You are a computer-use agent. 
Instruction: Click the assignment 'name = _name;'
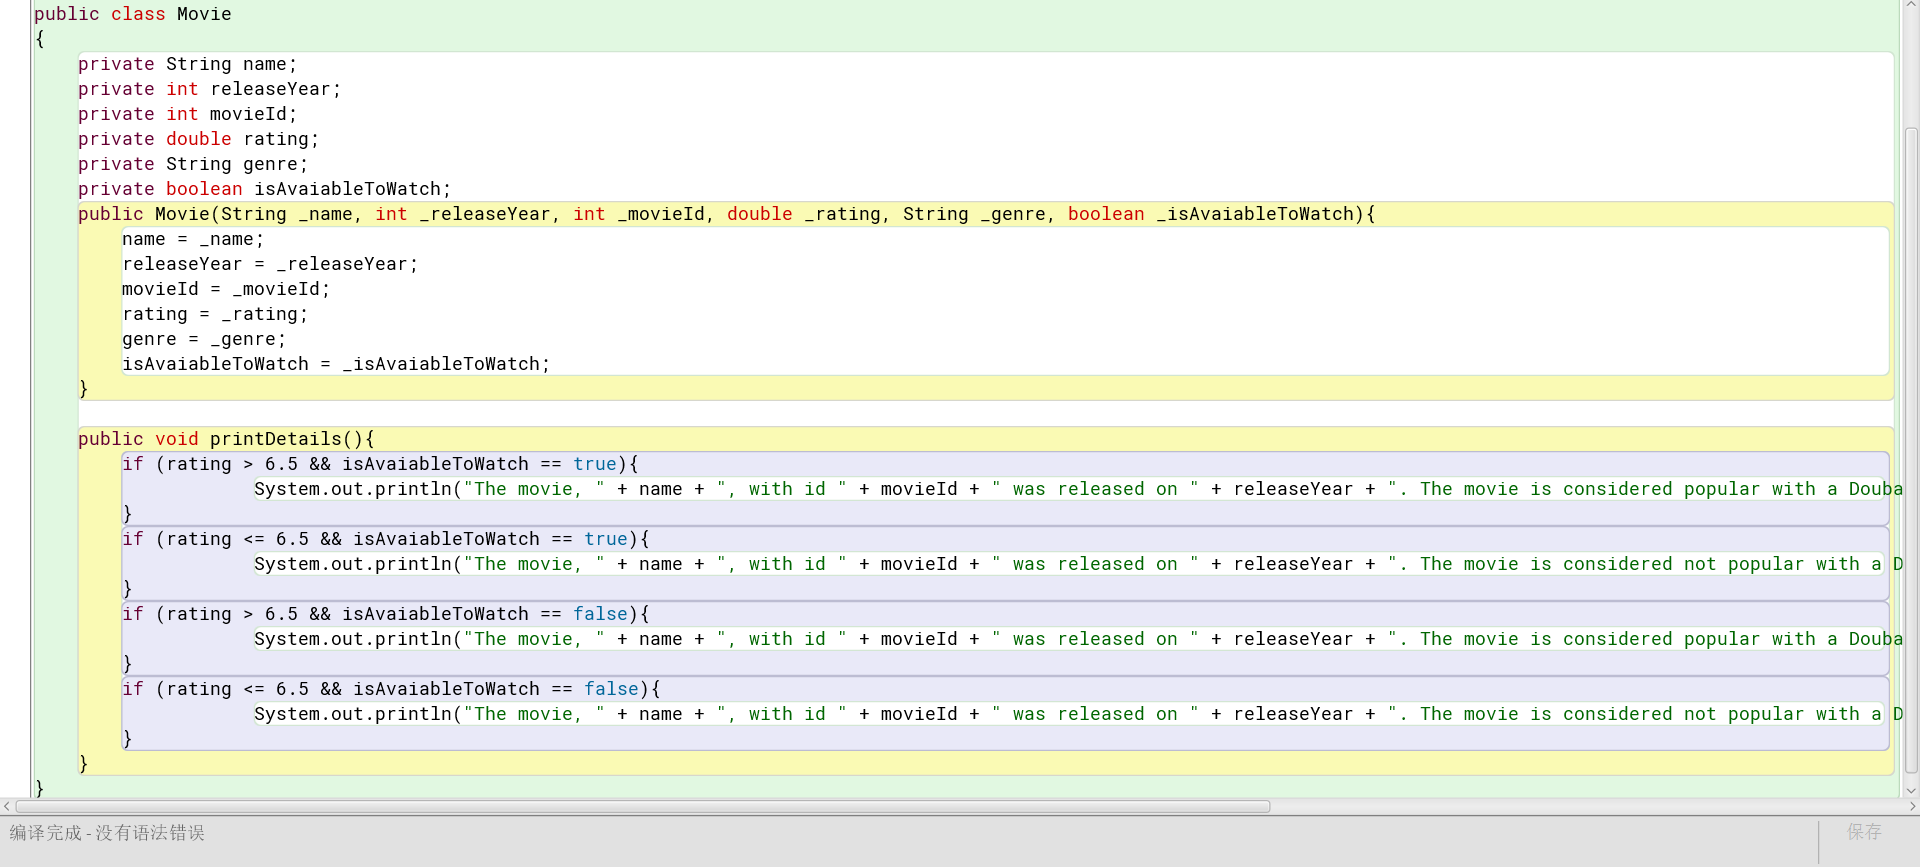click(x=193, y=239)
